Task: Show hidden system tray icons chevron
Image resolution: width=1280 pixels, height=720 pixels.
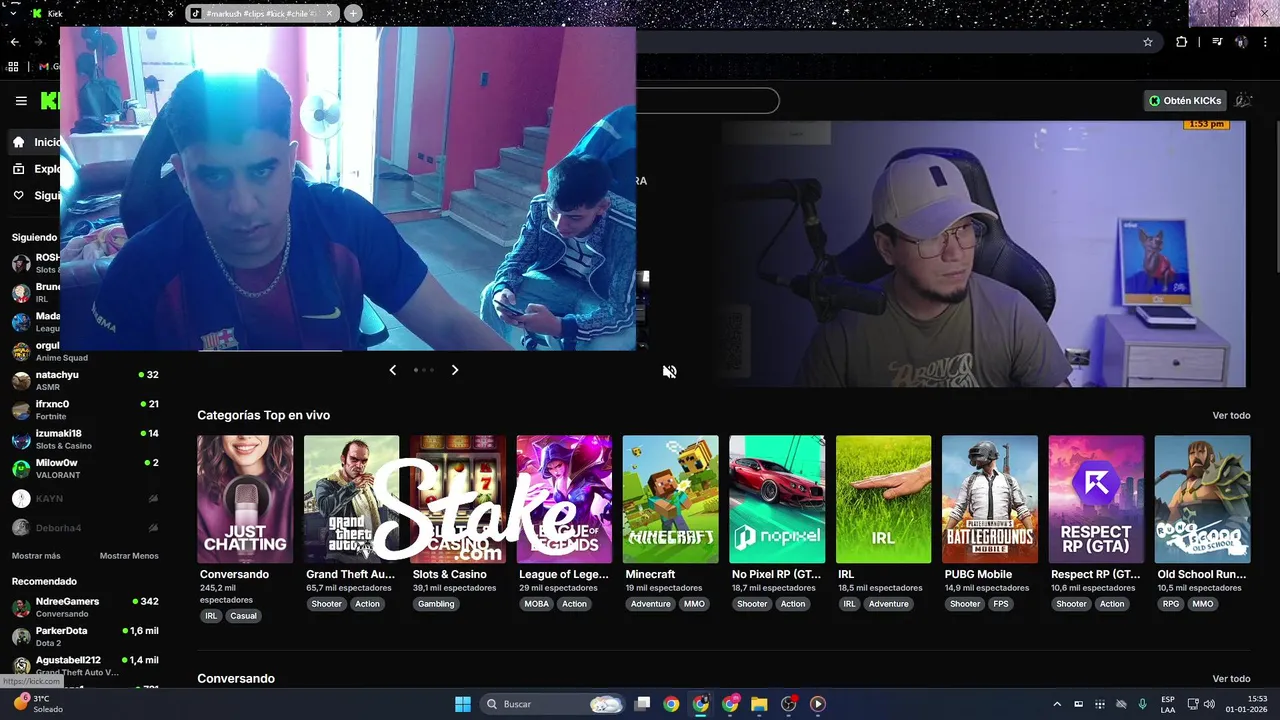Action: pos(1058,704)
